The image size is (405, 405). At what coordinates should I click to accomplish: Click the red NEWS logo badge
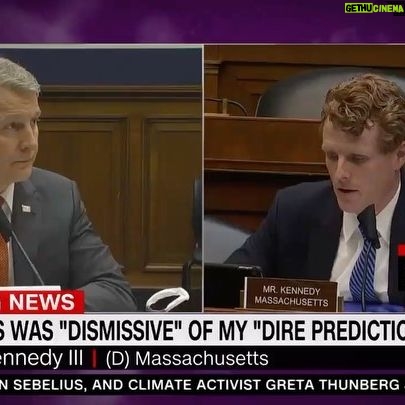coord(41,302)
